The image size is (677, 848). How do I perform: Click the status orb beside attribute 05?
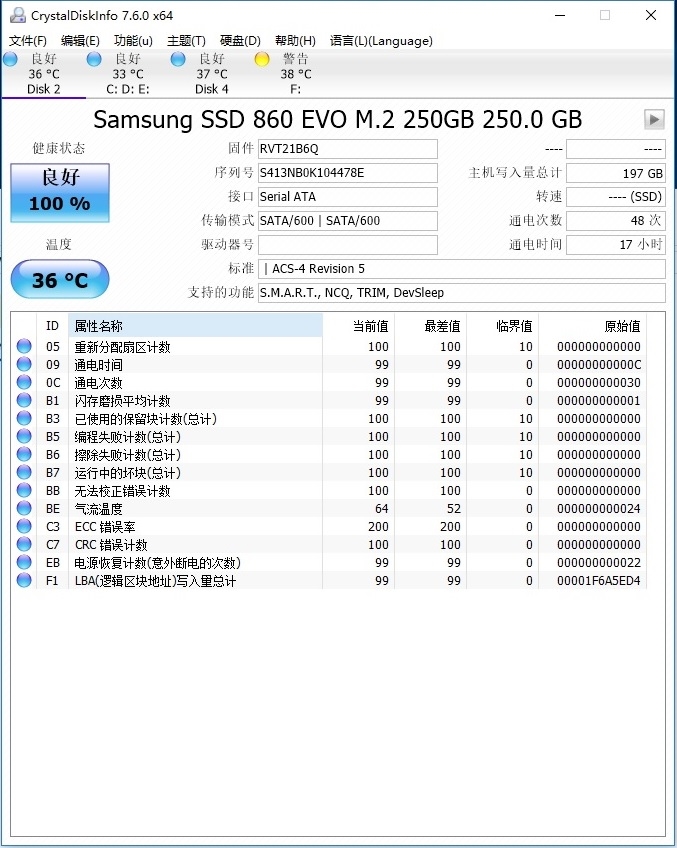tap(24, 347)
